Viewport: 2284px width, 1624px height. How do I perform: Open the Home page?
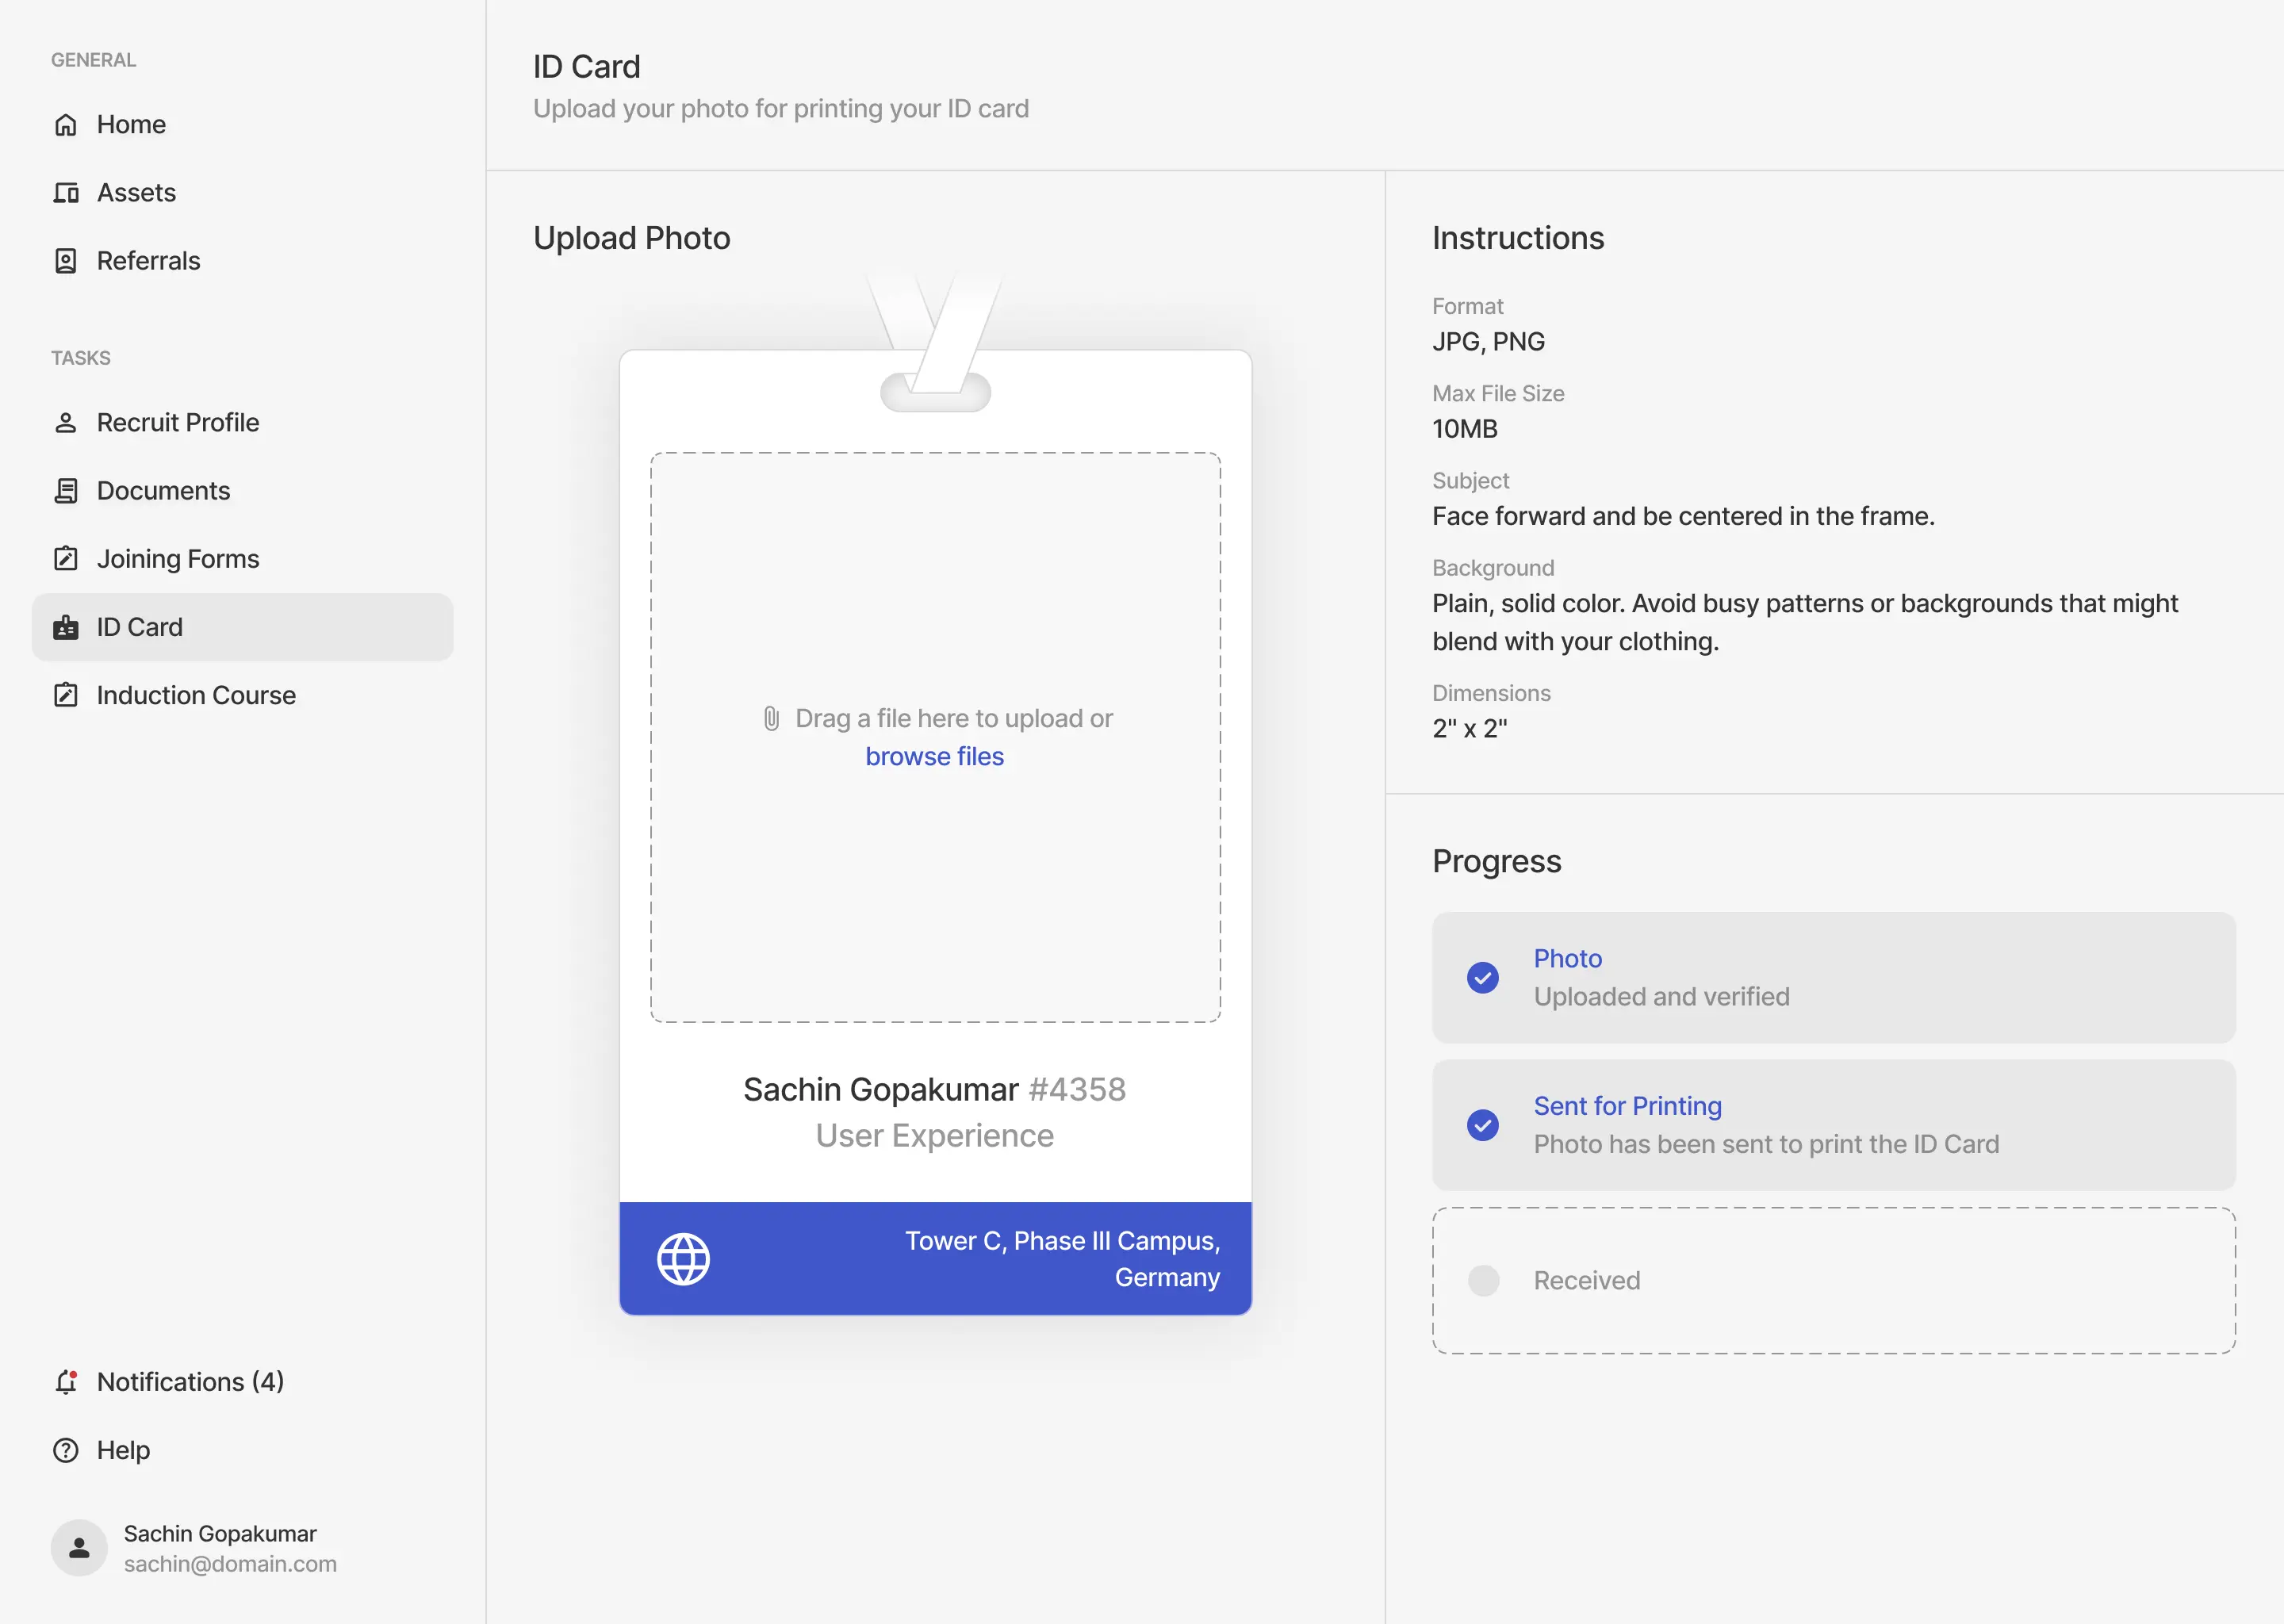[243, 125]
